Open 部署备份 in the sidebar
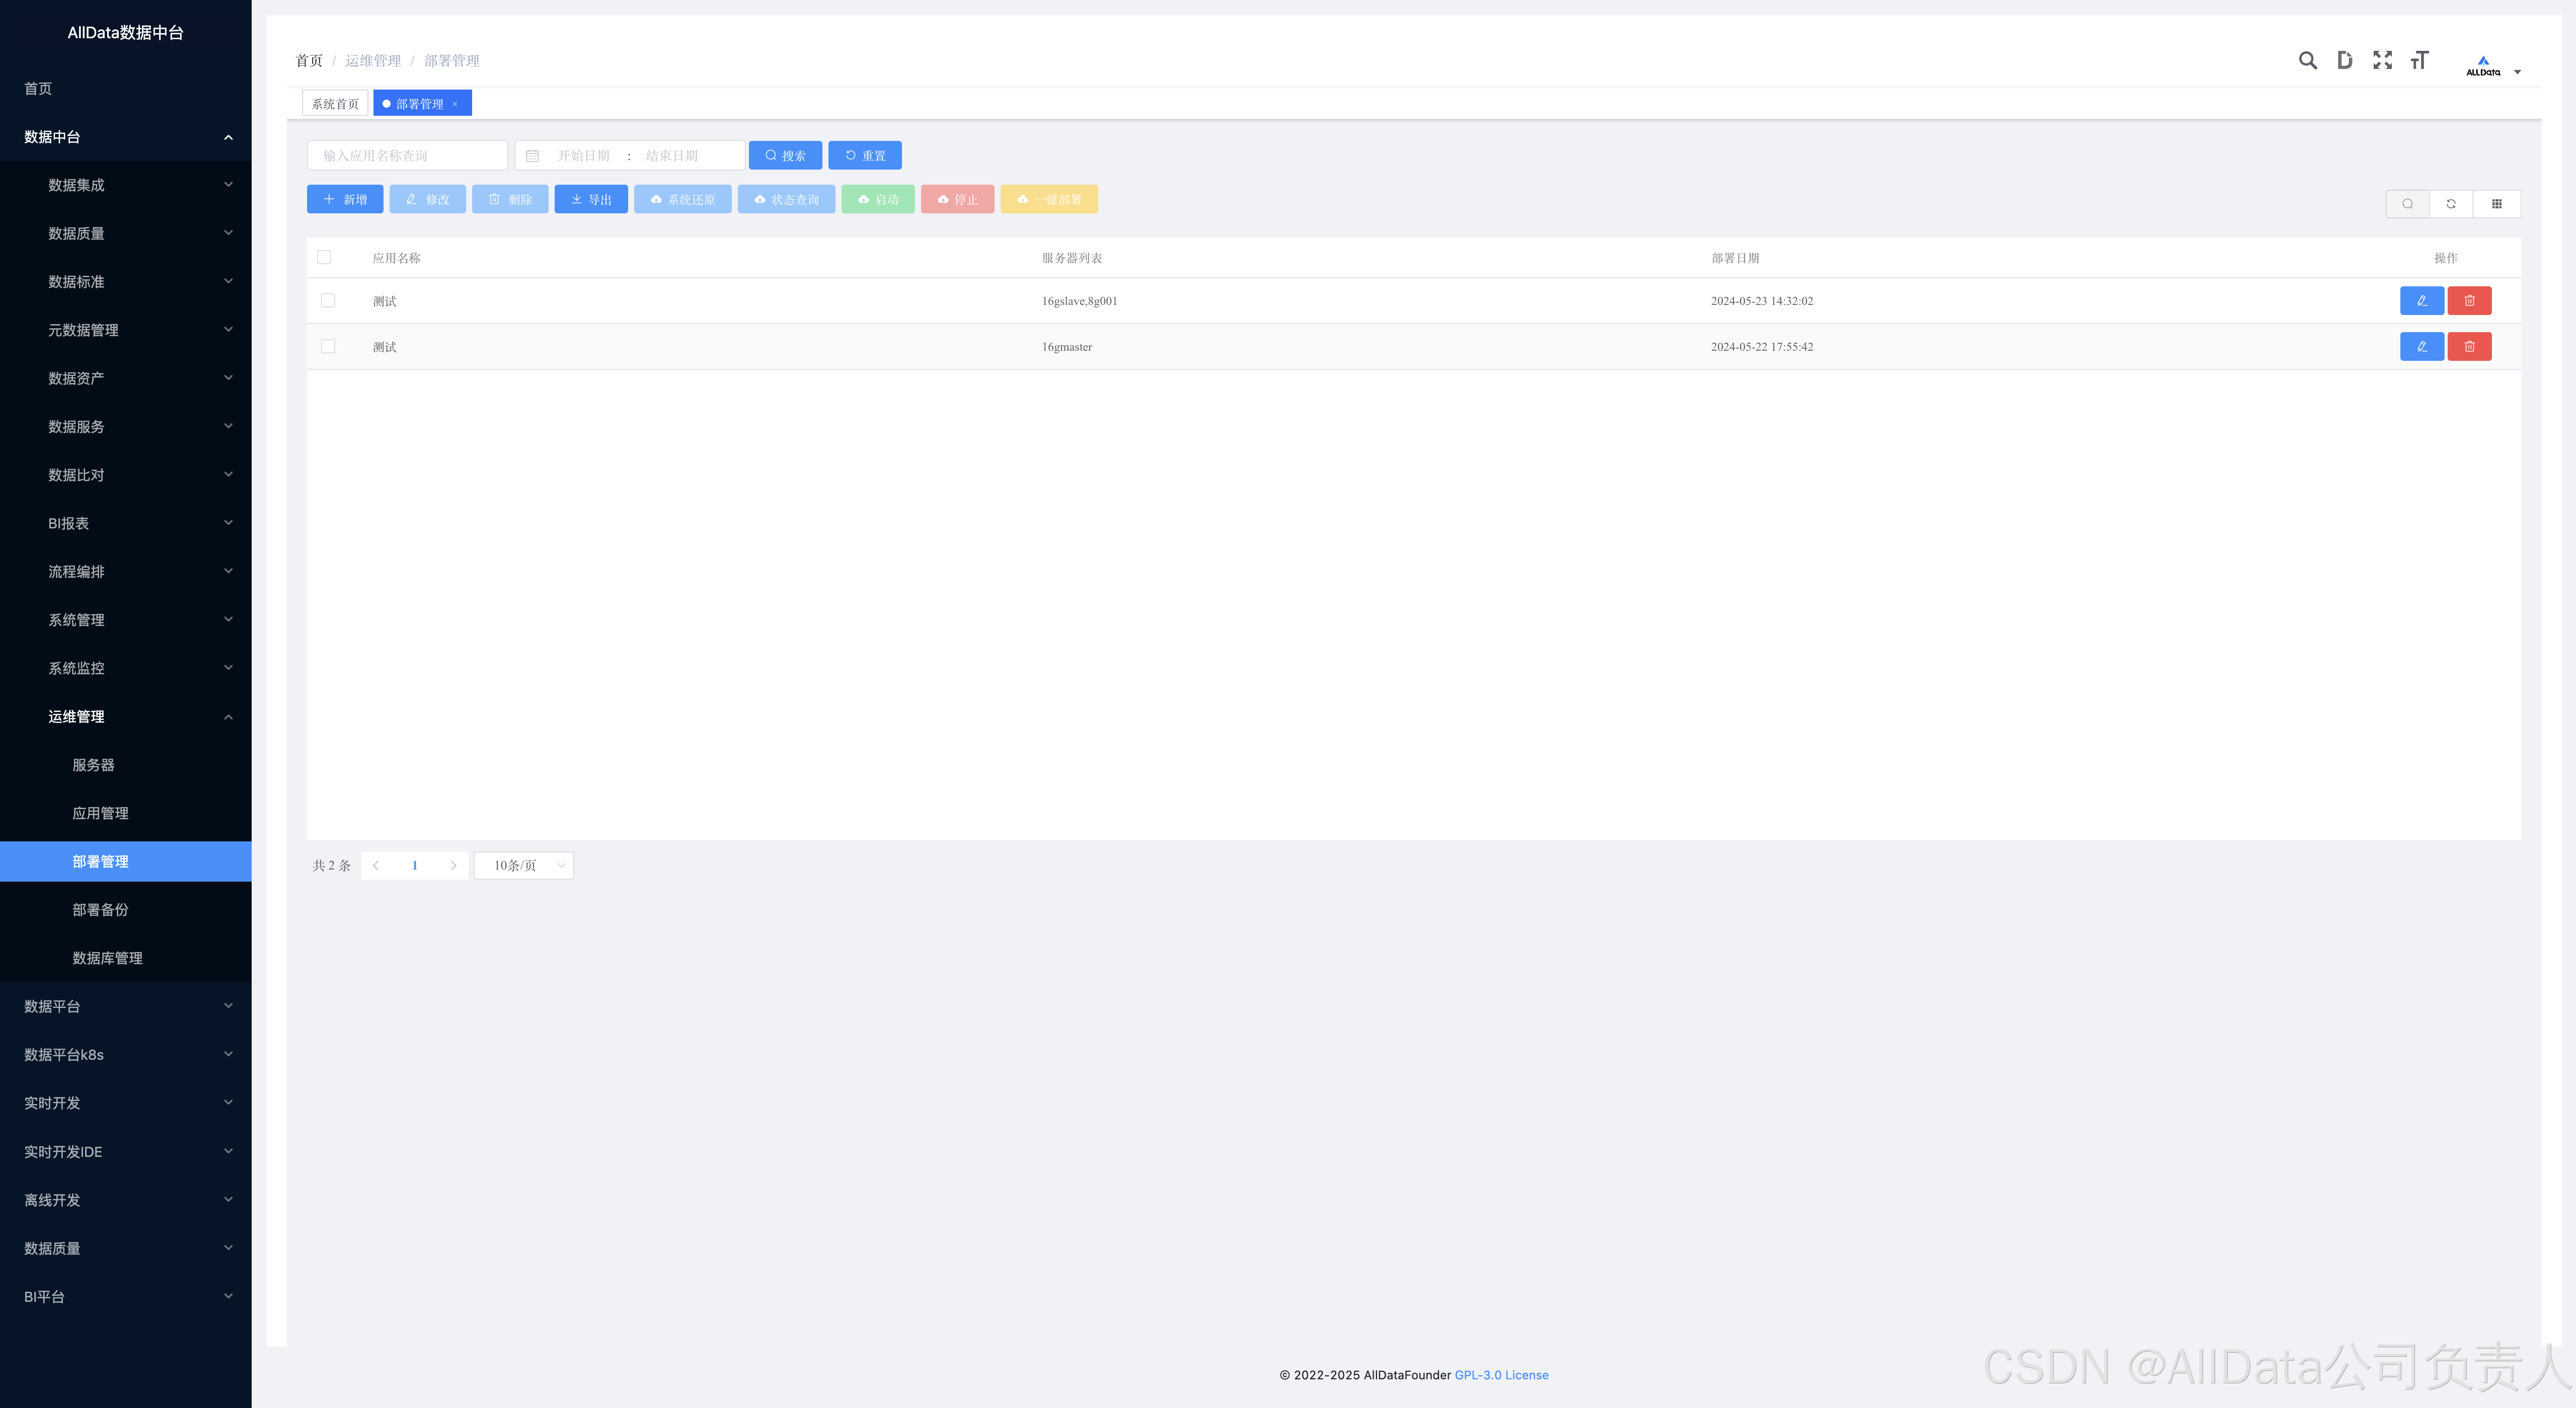The image size is (2576, 1408). click(100, 910)
